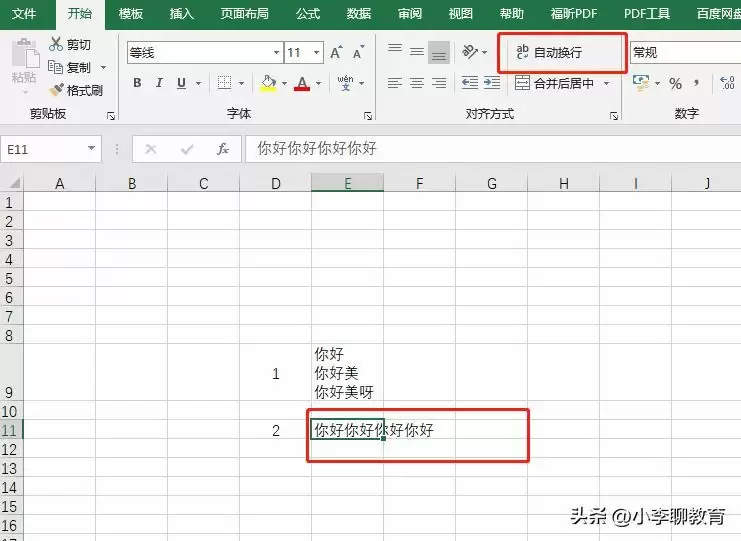Apply comma style number icon
741x541 pixels.
click(696, 83)
